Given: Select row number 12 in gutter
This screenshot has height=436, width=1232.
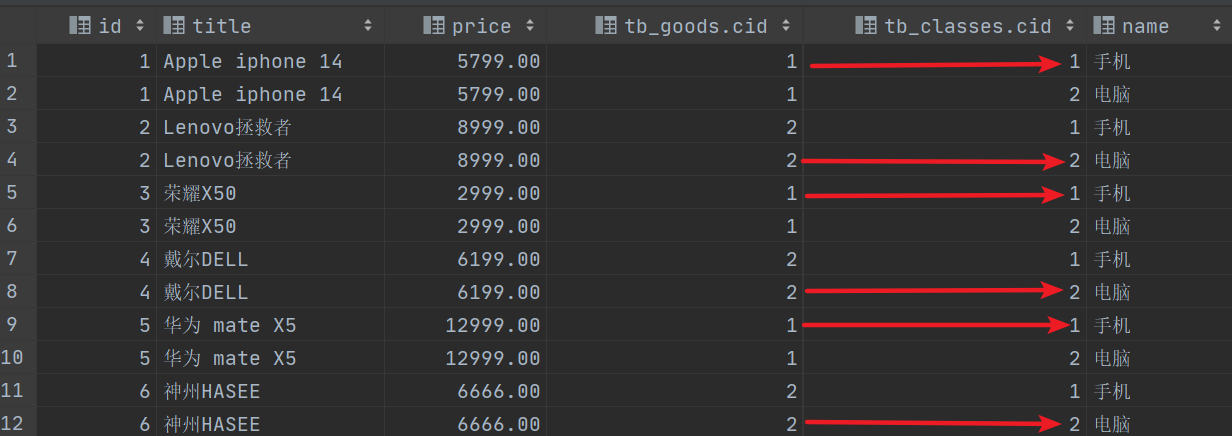Looking at the screenshot, I should [x=12, y=424].
